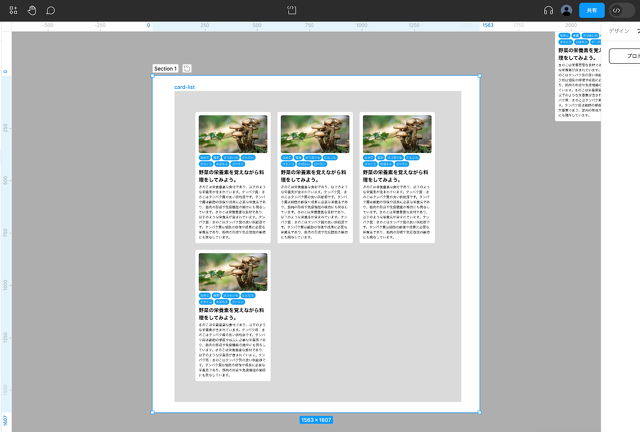Viewport: 640px width, 432px height.
Task: Switch to the デザイン tab
Action: (x=620, y=32)
